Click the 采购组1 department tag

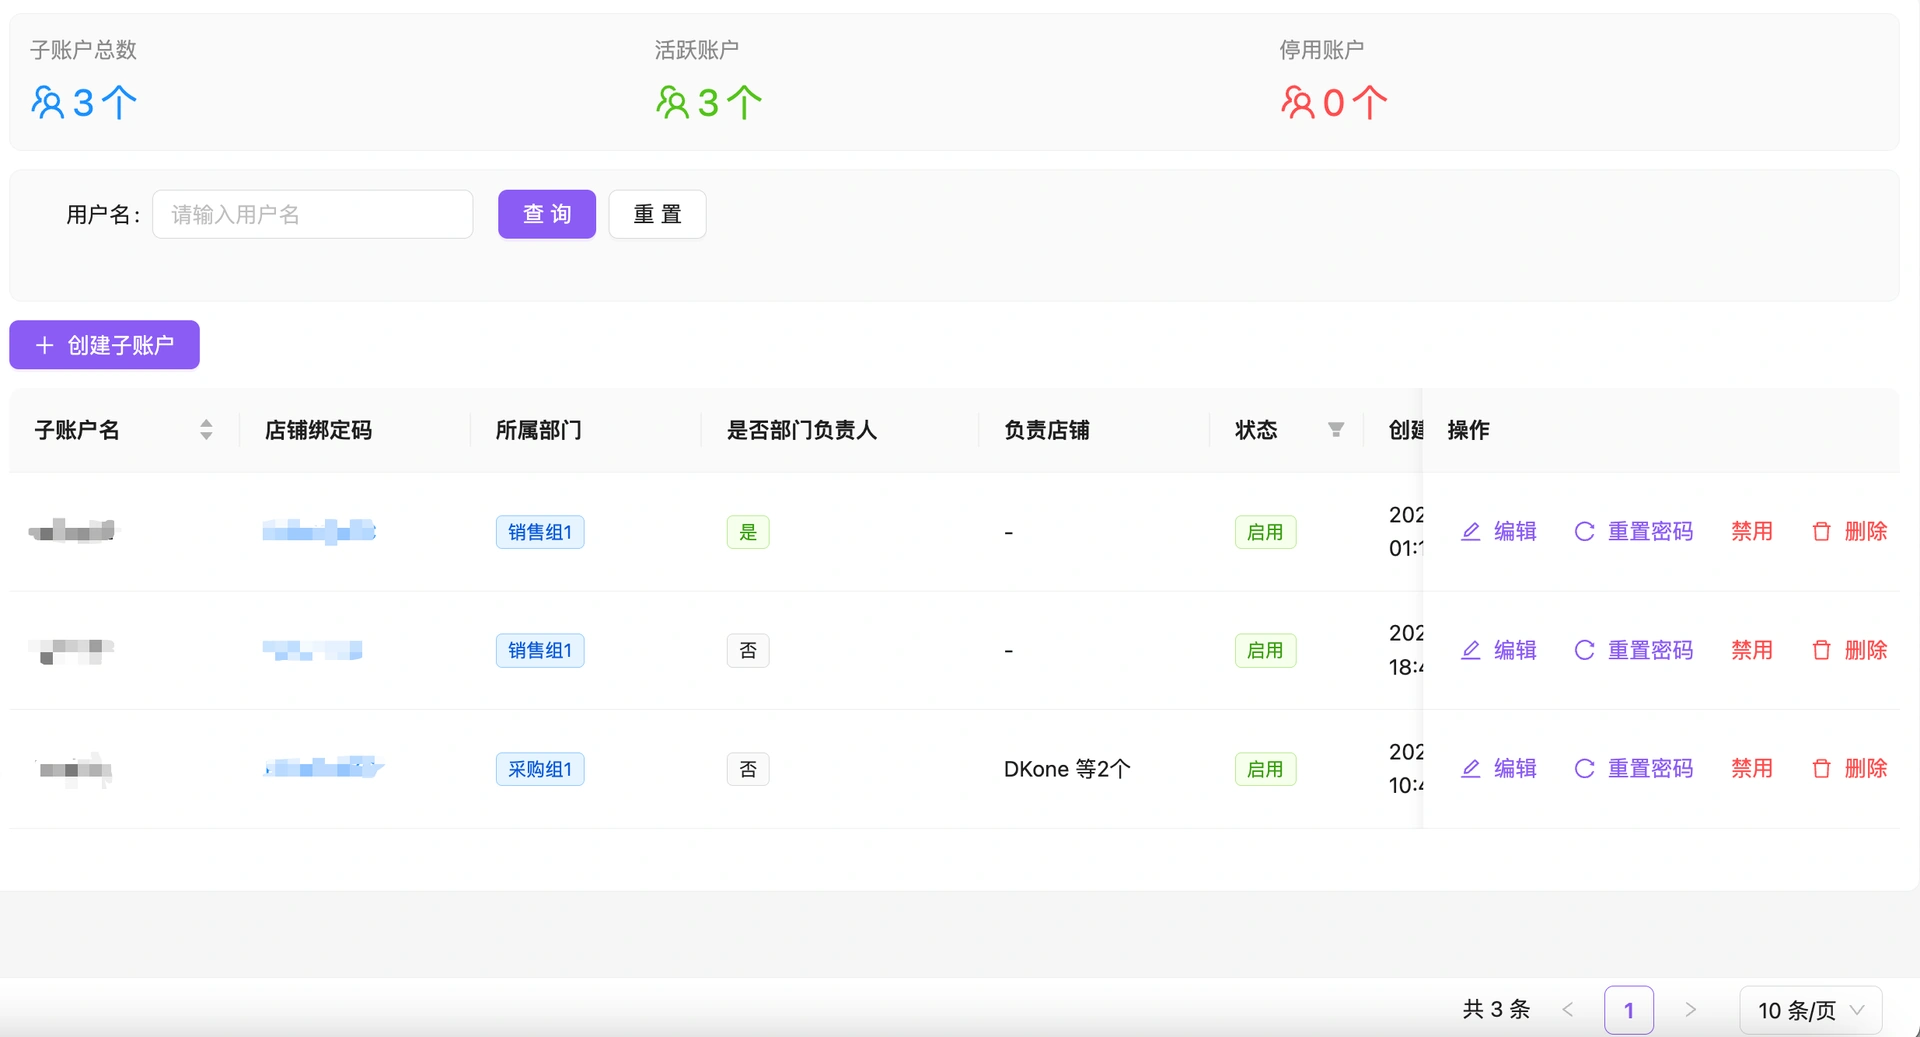[x=540, y=769]
